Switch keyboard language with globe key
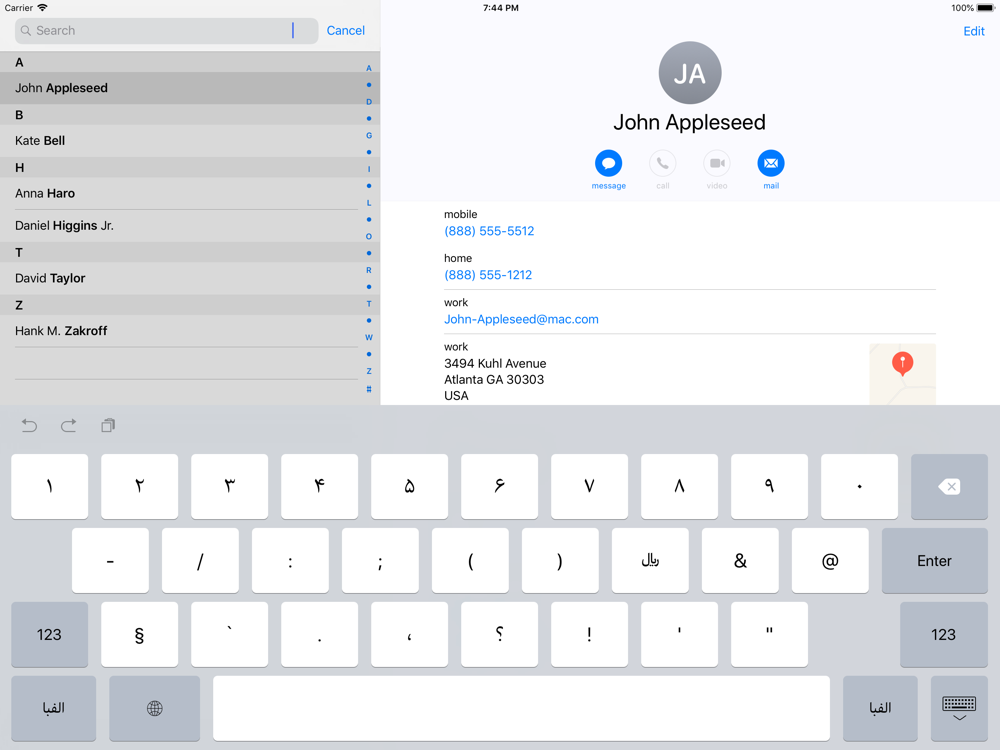This screenshot has width=1000, height=750. click(x=154, y=708)
